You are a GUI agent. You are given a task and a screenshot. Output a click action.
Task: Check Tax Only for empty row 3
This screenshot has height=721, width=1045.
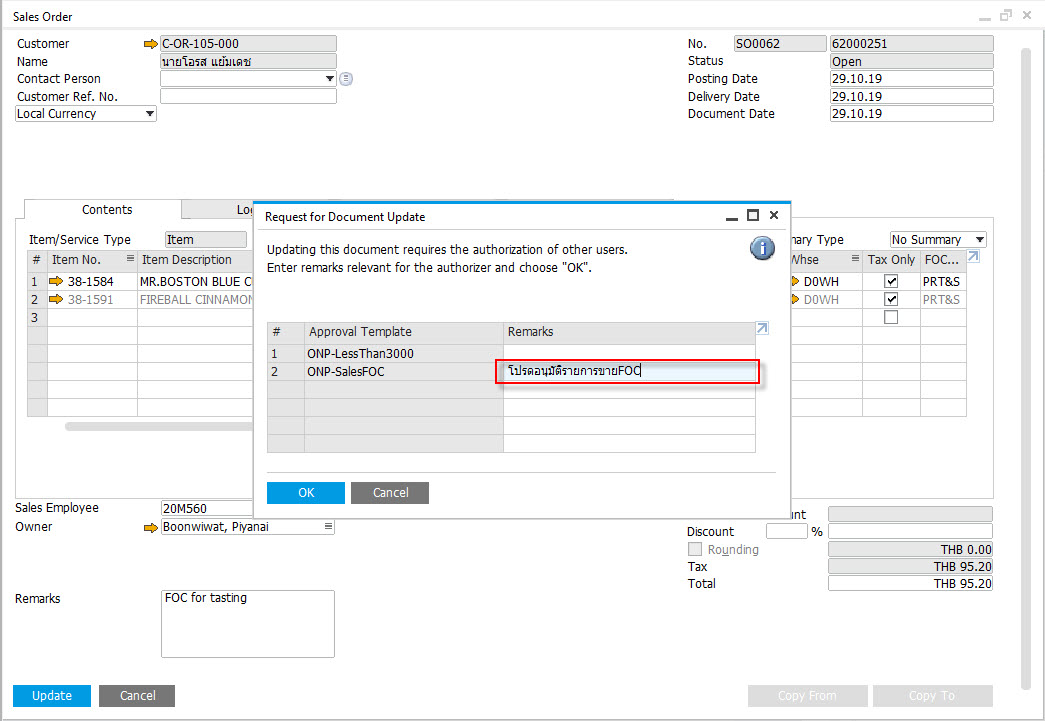click(x=890, y=317)
